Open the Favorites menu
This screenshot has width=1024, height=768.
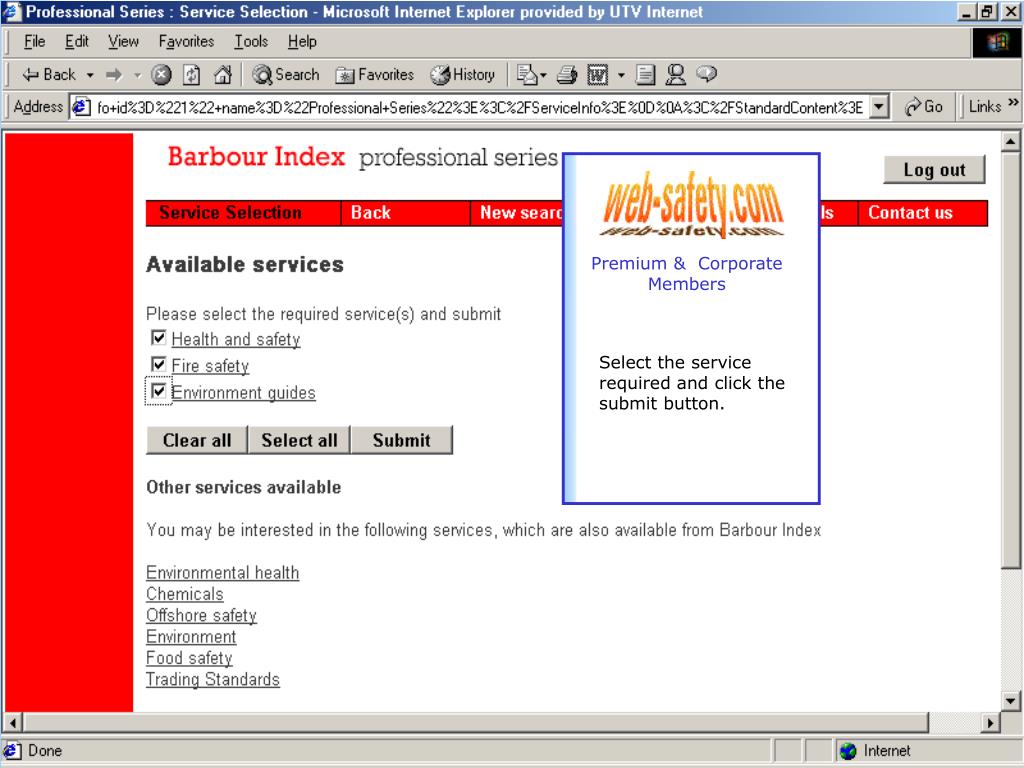(186, 42)
